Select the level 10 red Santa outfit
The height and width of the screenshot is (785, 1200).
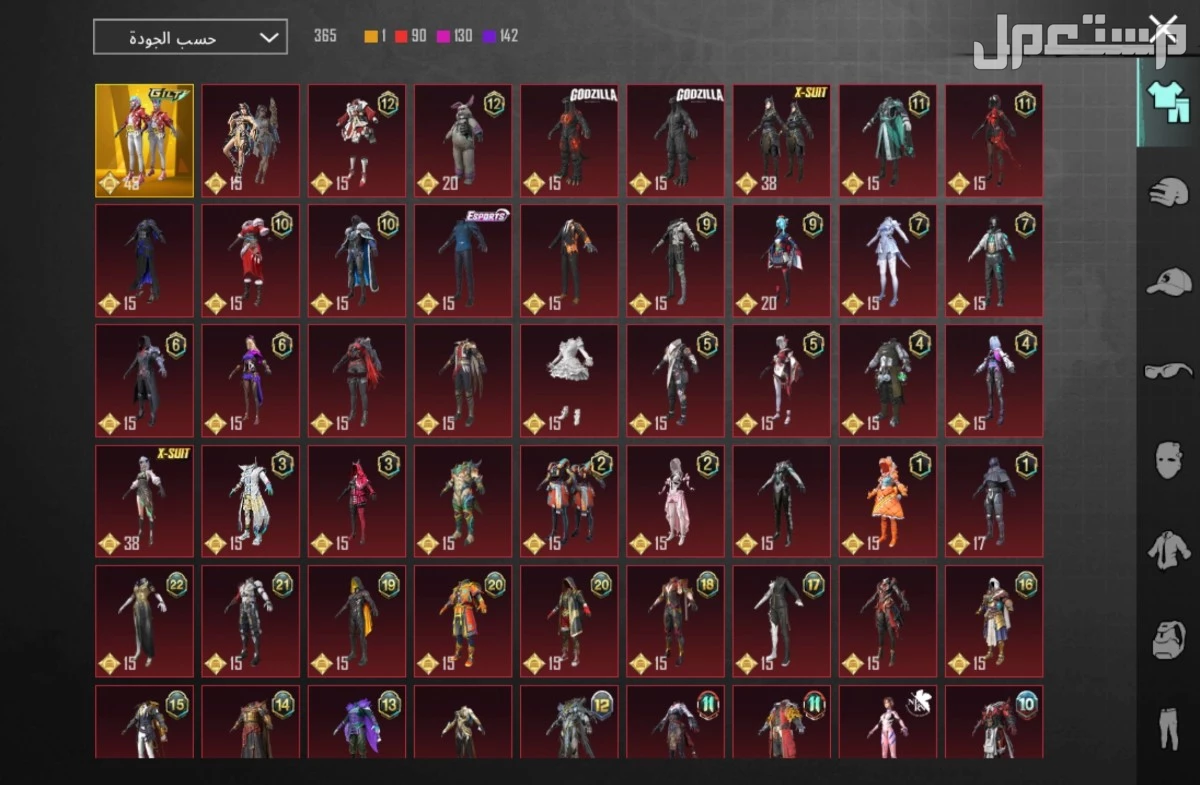[x=250, y=260]
